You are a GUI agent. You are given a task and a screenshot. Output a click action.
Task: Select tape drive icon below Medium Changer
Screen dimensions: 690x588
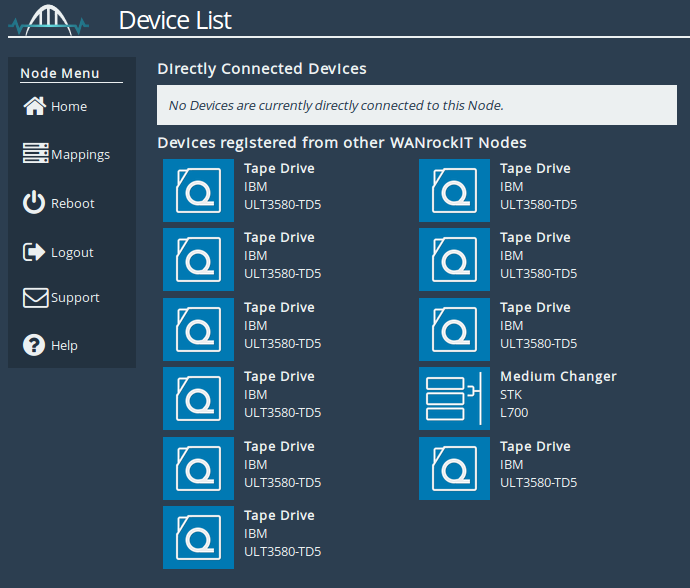tap(454, 468)
